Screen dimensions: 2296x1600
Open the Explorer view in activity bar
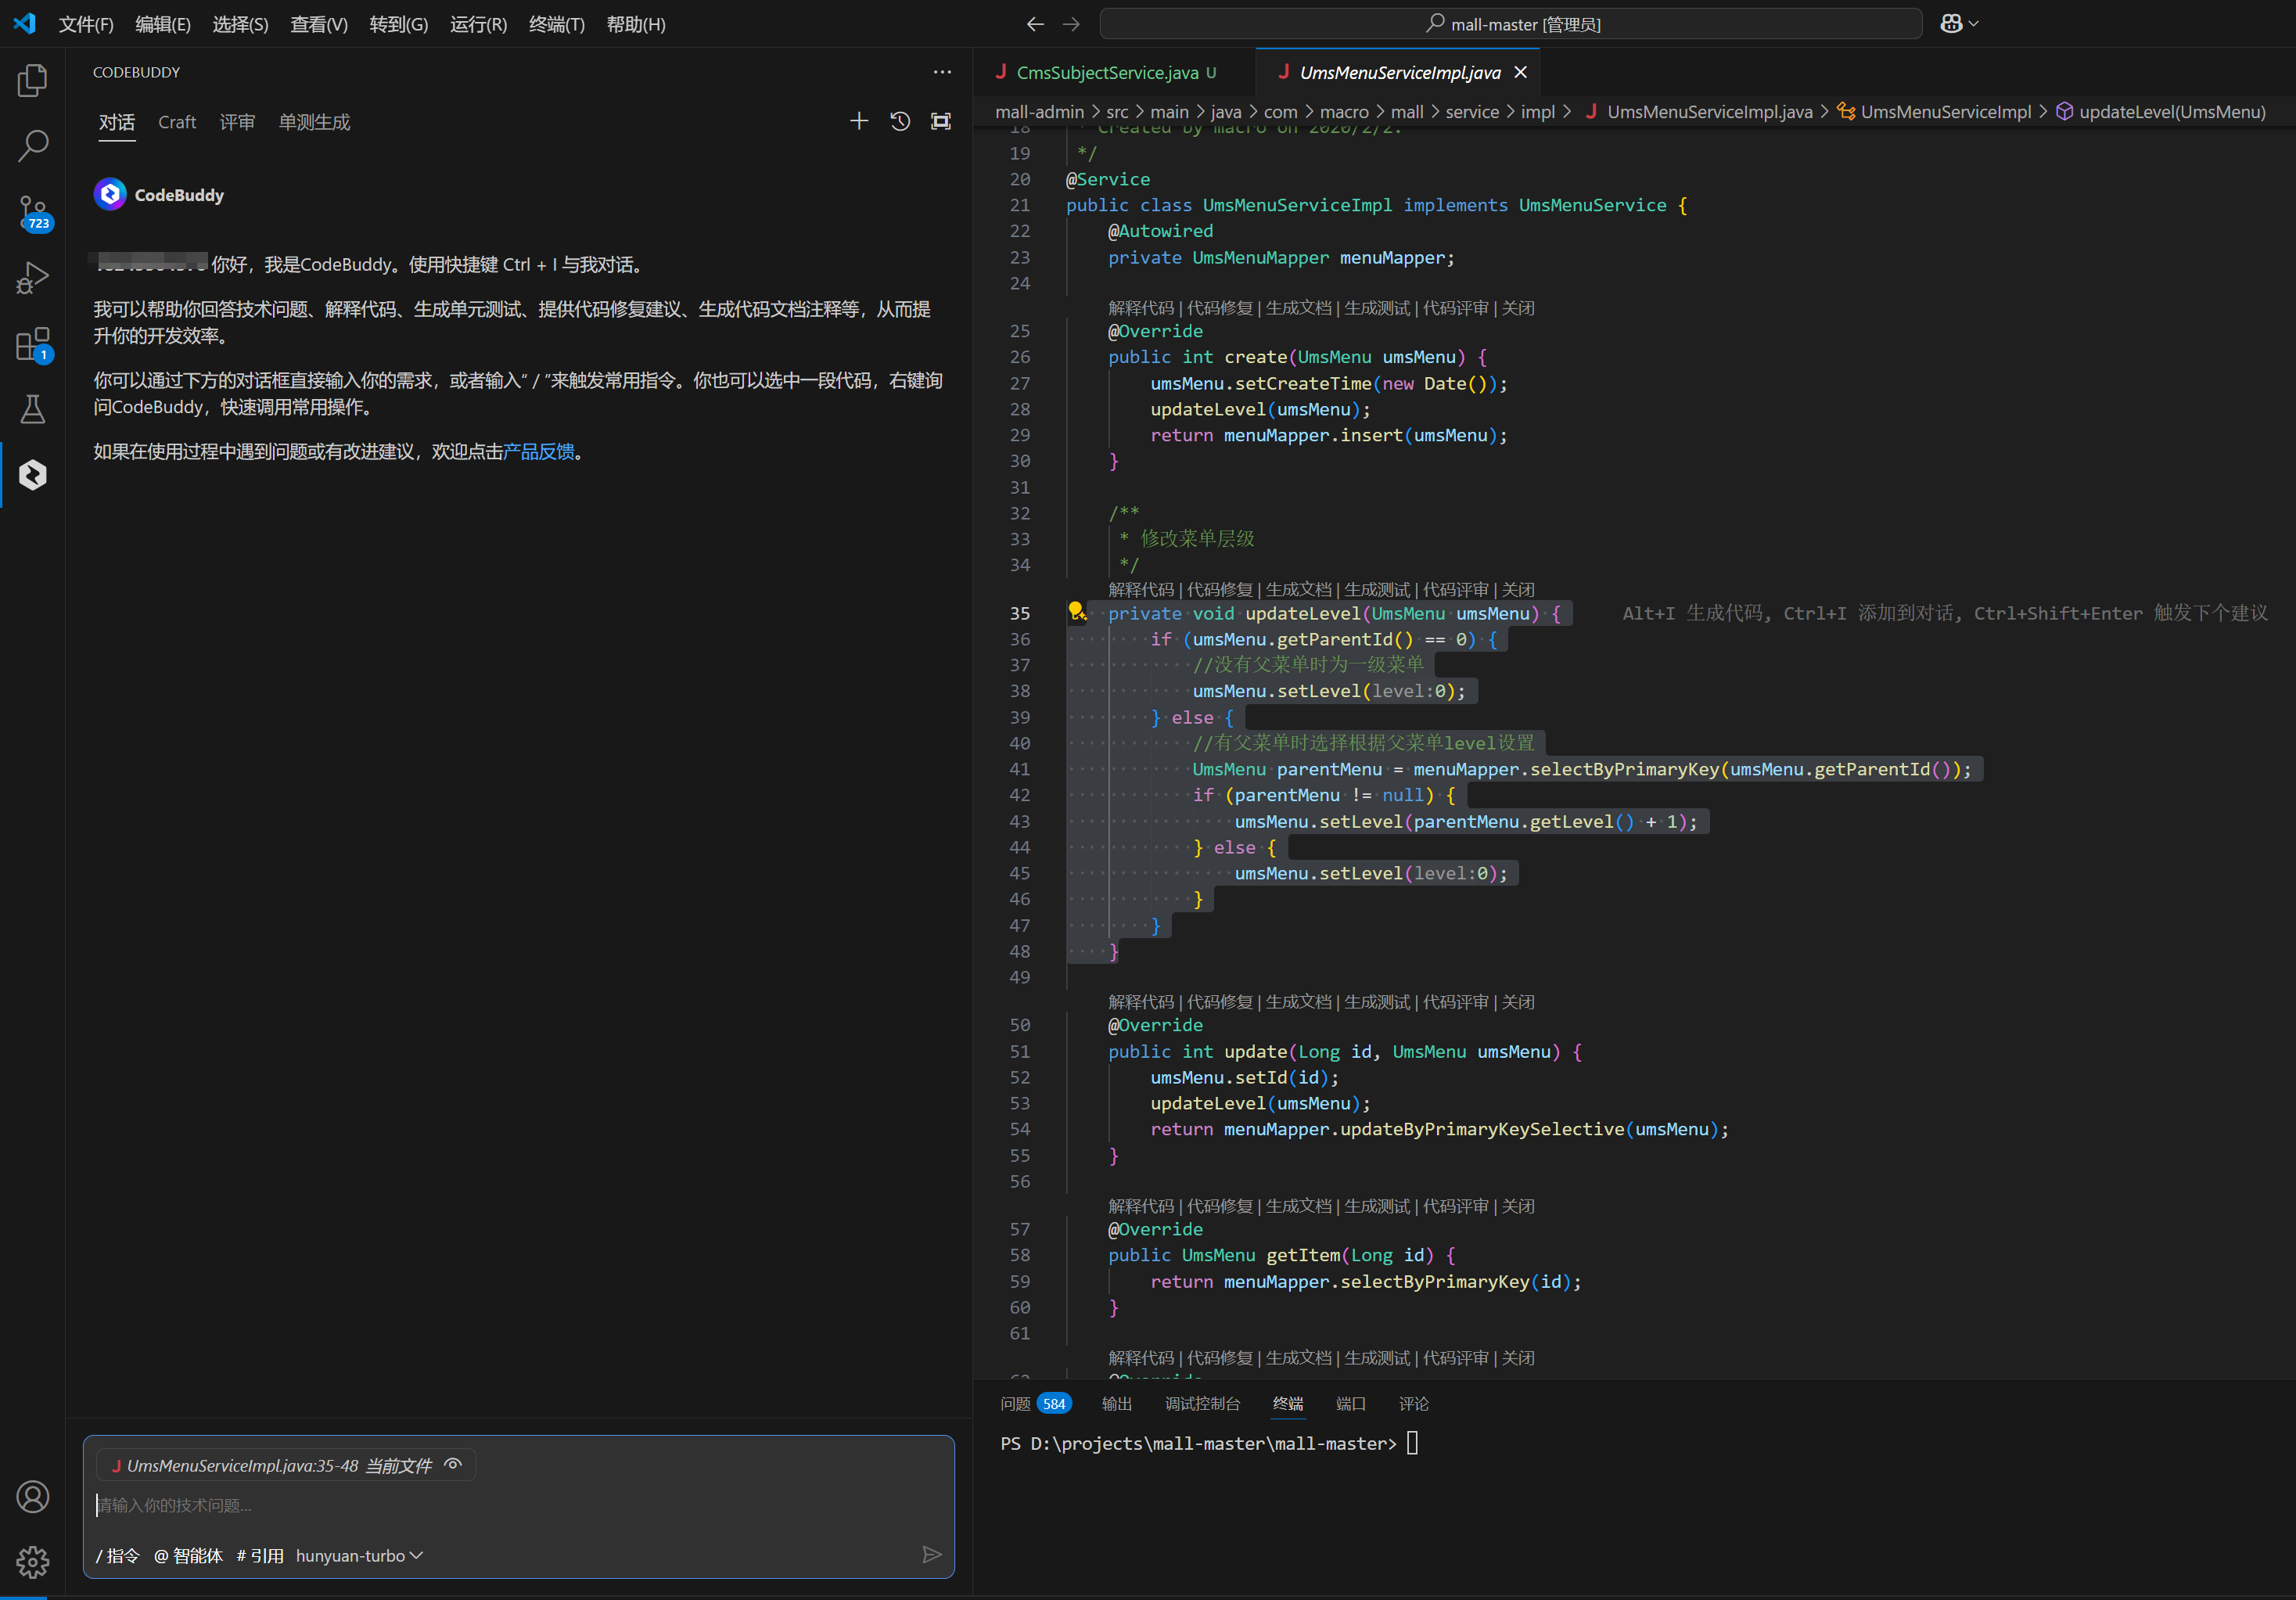pos(32,80)
